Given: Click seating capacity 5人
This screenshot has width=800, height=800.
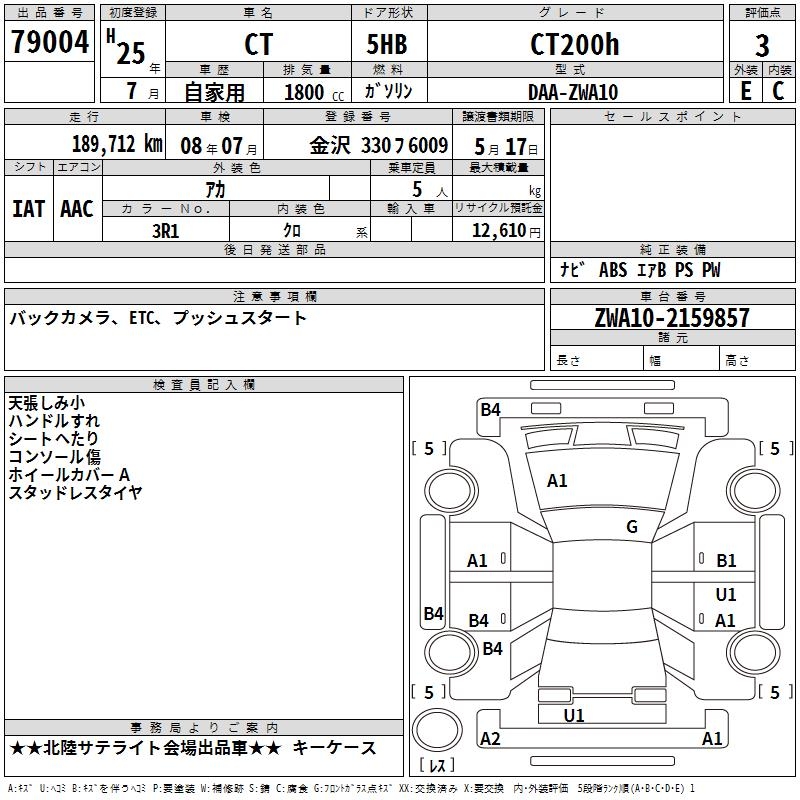Looking at the screenshot, I should (429, 190).
